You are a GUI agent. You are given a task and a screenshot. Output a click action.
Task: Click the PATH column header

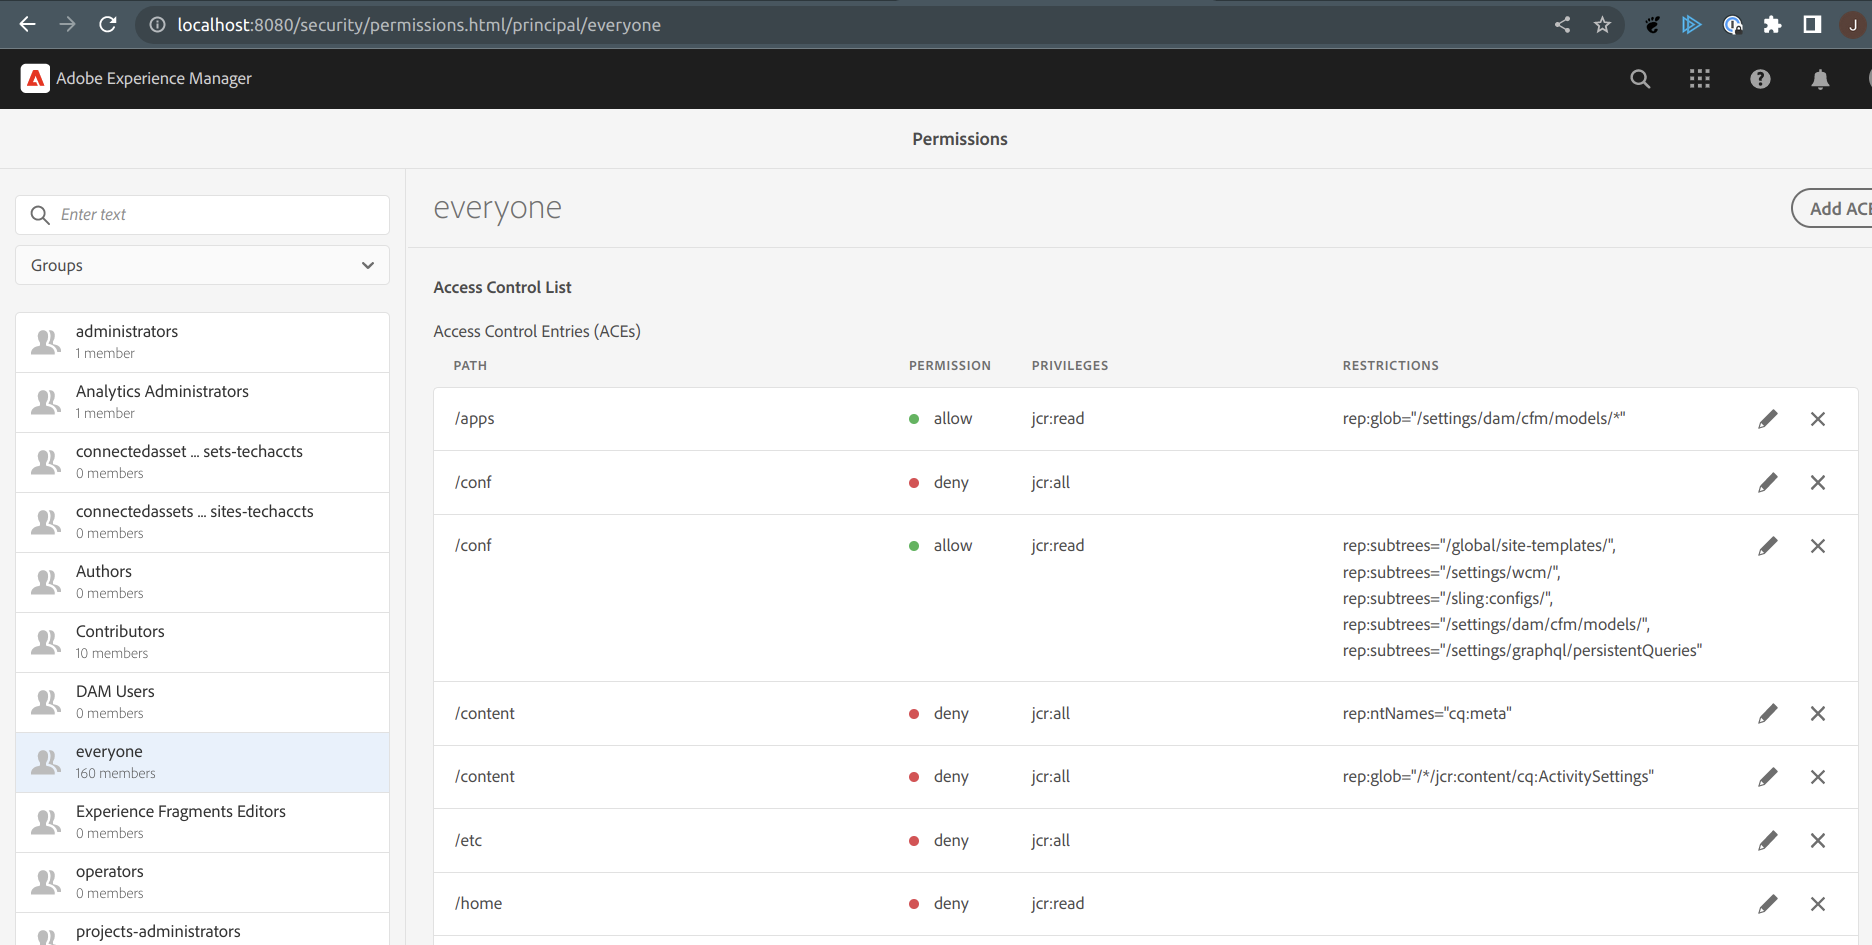click(x=470, y=366)
